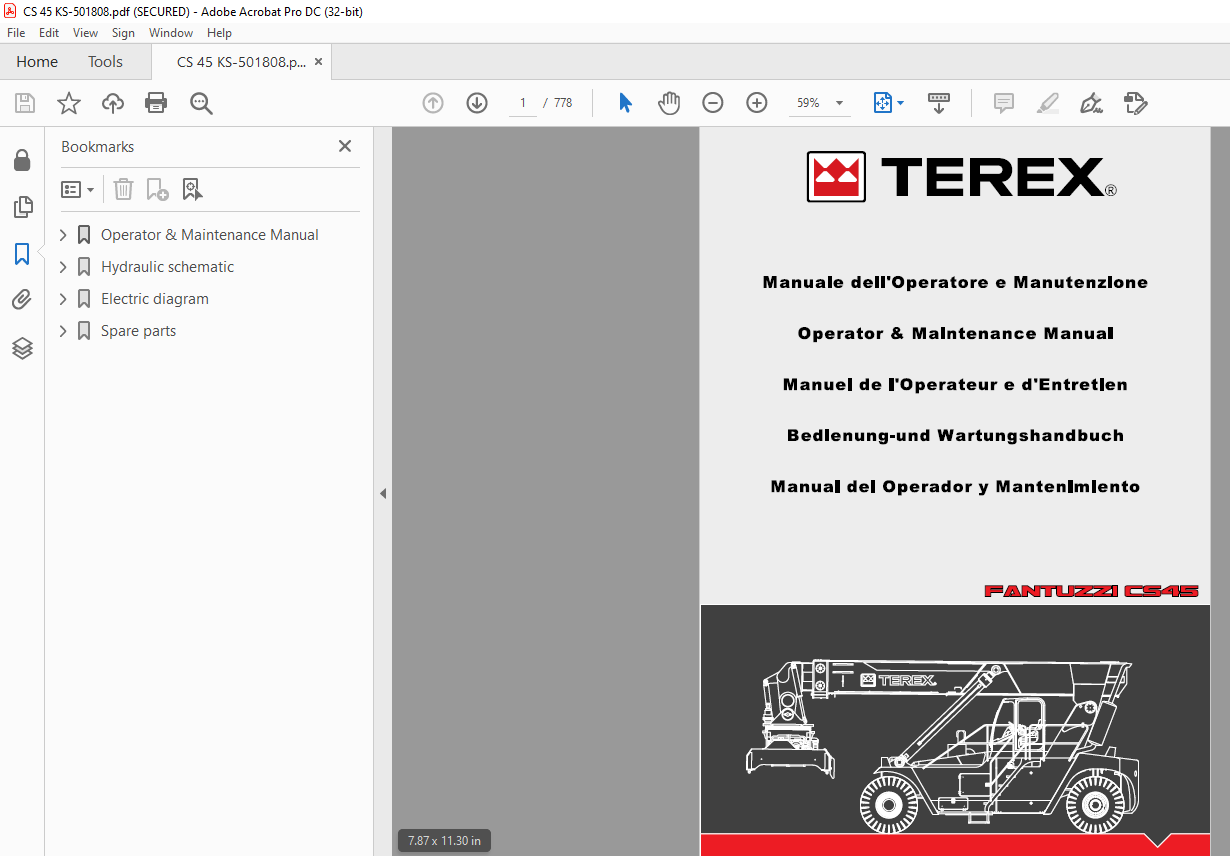Screen dimensions: 1230x856
Task: Click the page number input field
Action: (522, 103)
